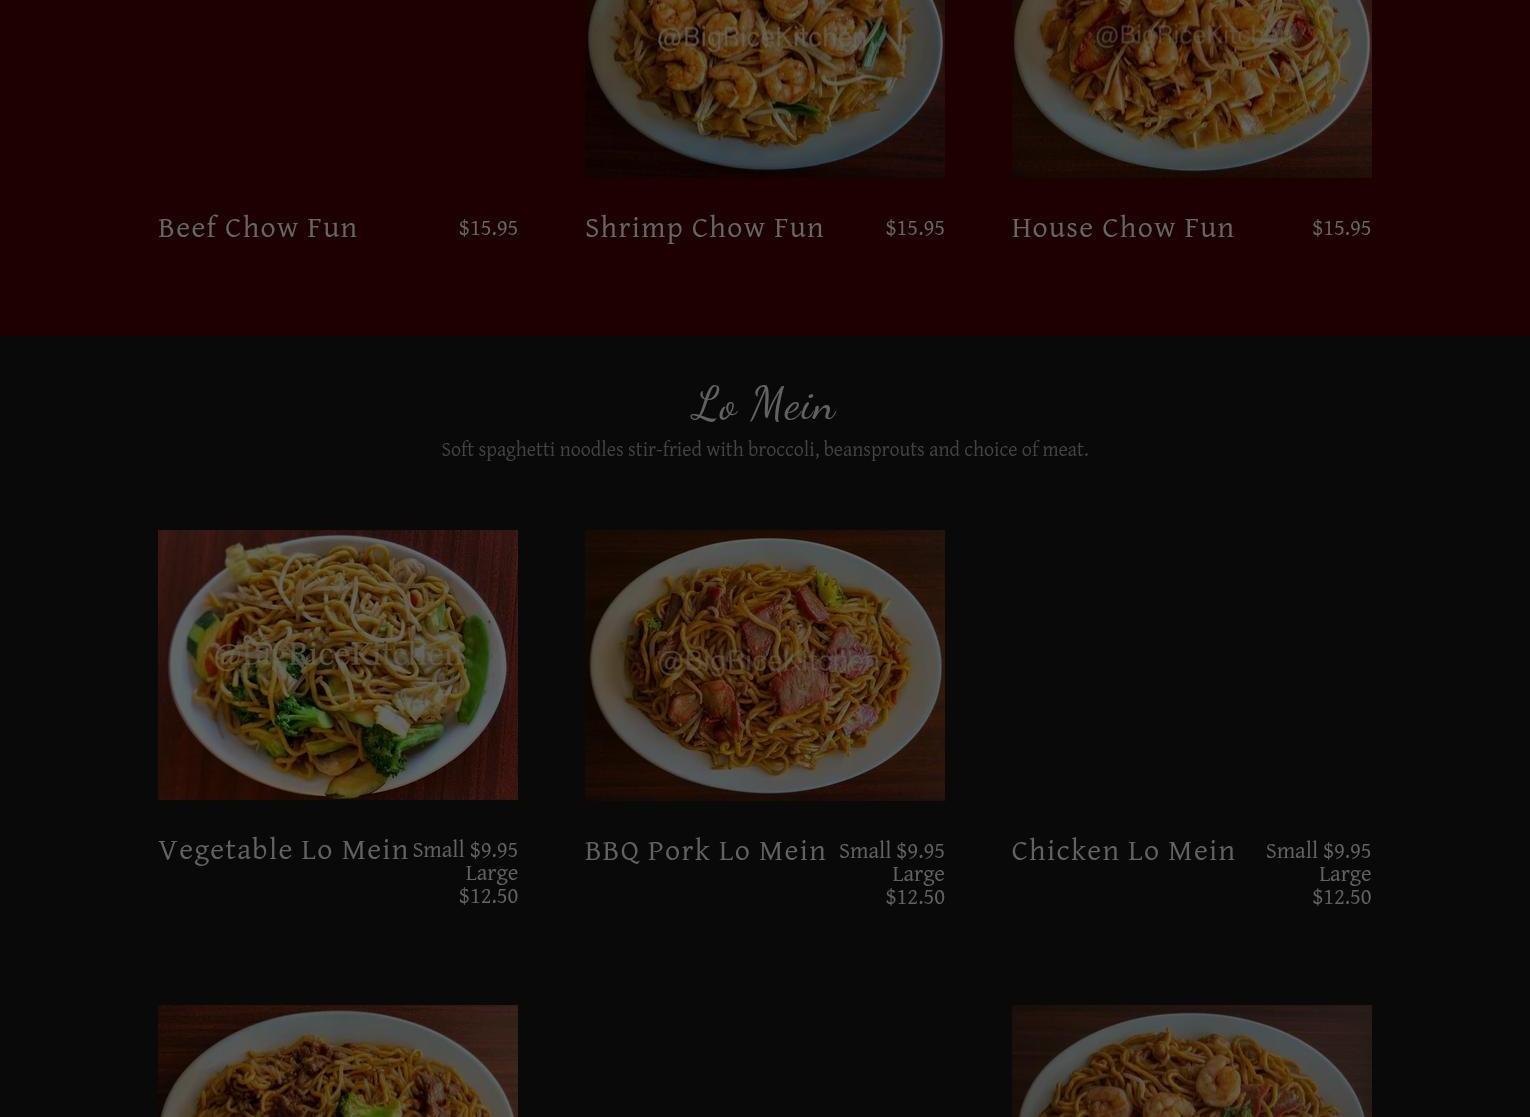Click the Vegetable Lo Mein item name

tap(284, 850)
